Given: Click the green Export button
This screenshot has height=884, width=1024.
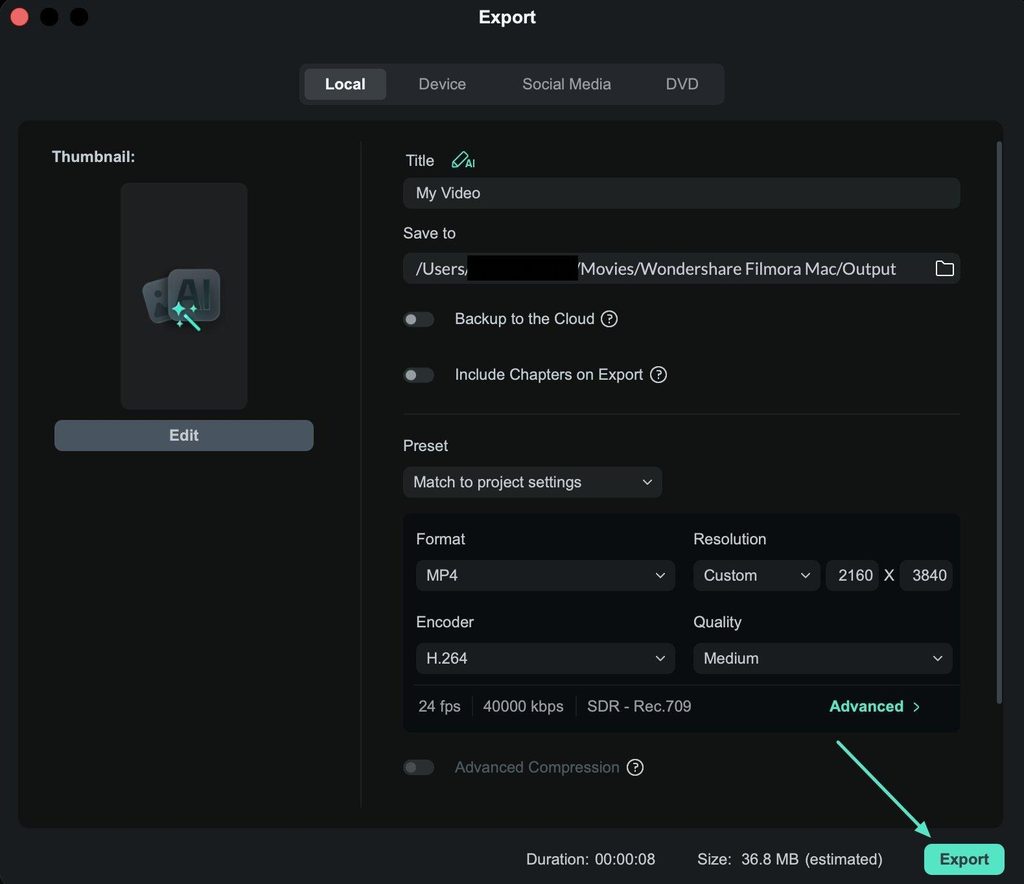Looking at the screenshot, I should [964, 859].
